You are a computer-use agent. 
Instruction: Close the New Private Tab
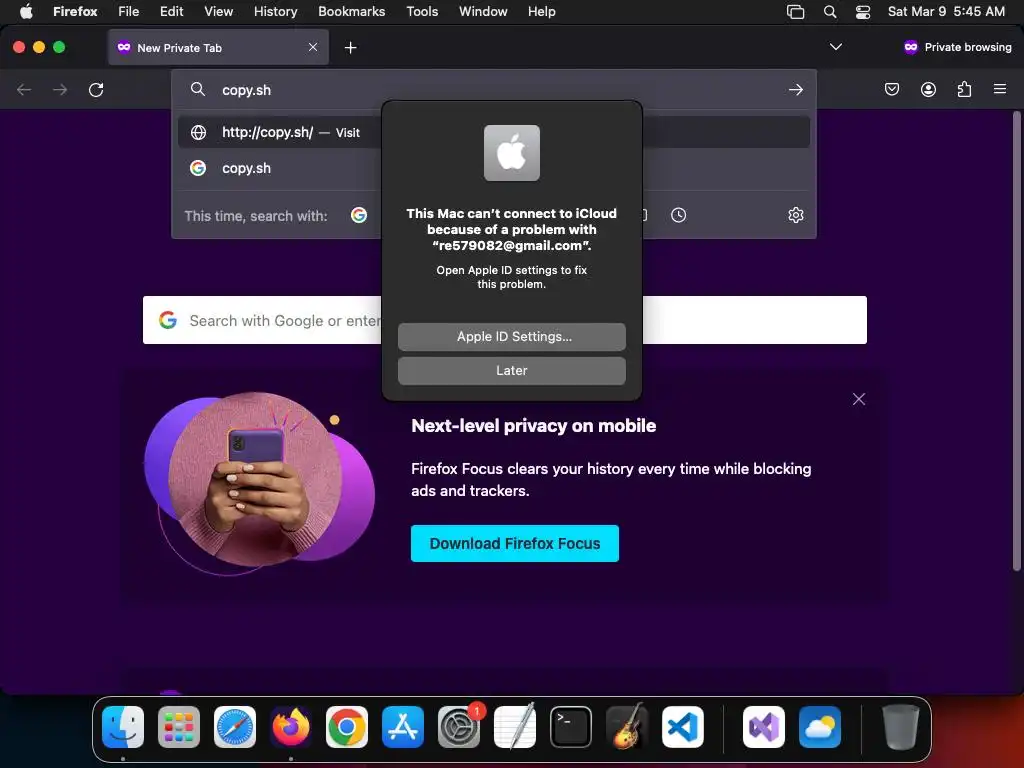point(313,47)
